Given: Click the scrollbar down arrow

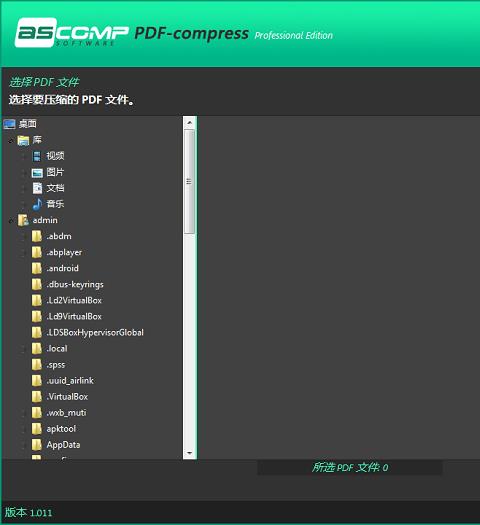Looking at the screenshot, I should click(190, 453).
